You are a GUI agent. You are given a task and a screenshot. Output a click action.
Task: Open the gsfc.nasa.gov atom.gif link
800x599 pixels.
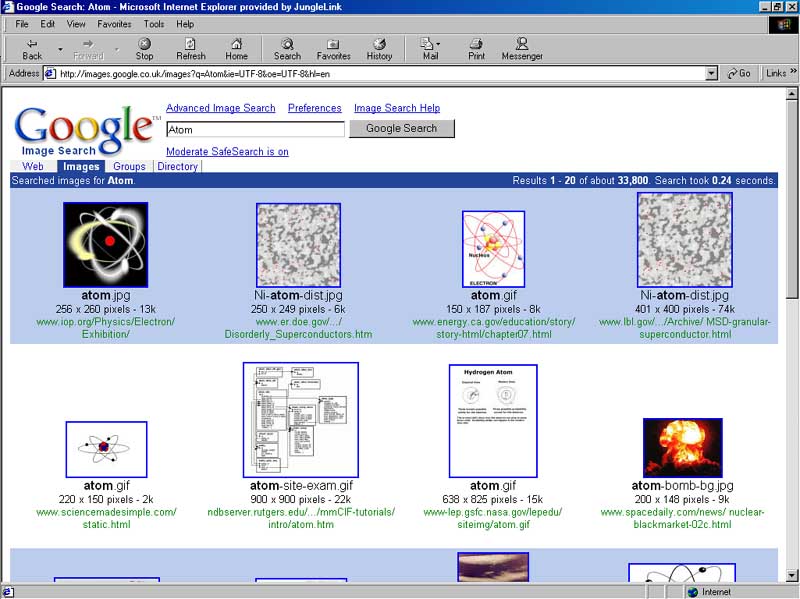pyautogui.click(x=493, y=518)
